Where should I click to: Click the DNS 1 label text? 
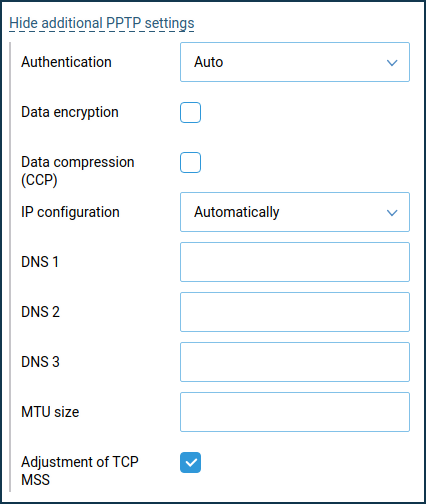coord(40,262)
